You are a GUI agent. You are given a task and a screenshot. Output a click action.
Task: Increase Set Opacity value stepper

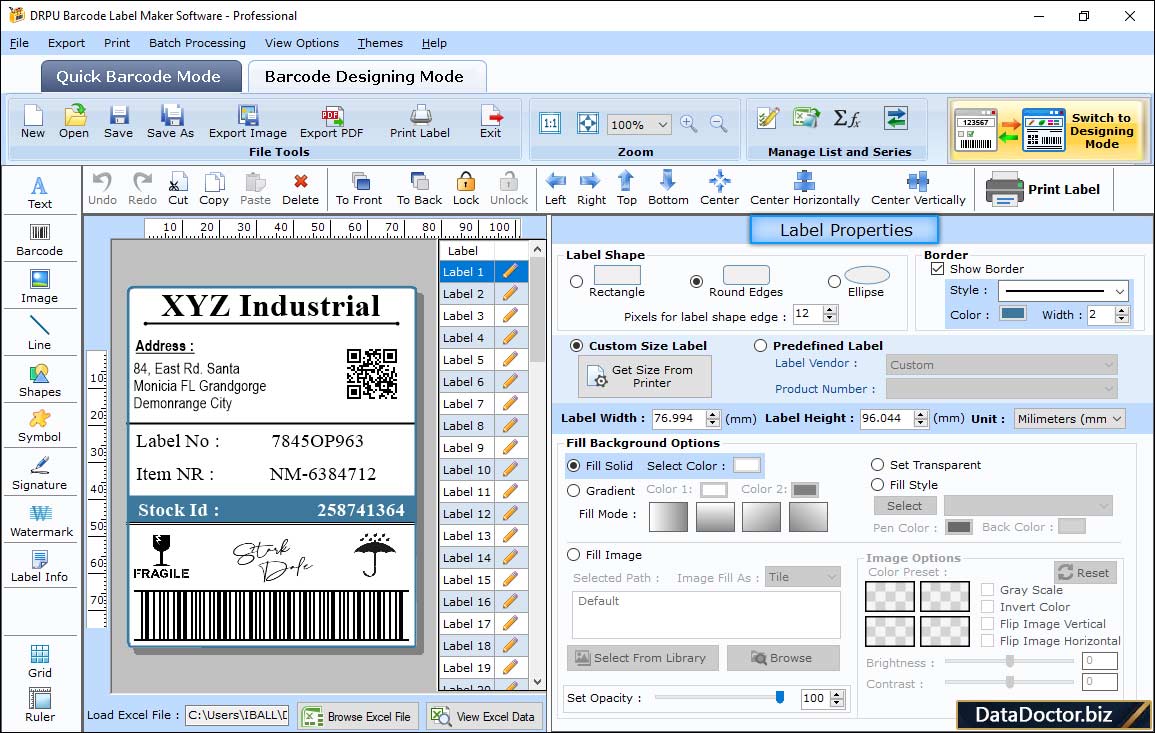pos(837,694)
